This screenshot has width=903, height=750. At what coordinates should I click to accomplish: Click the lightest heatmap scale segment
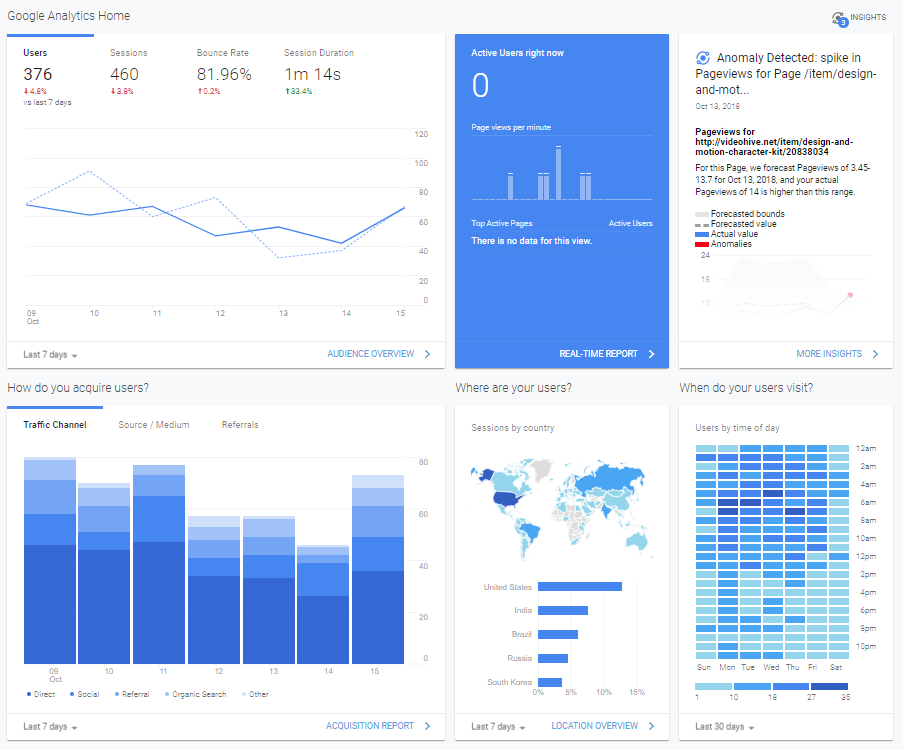(x=714, y=687)
